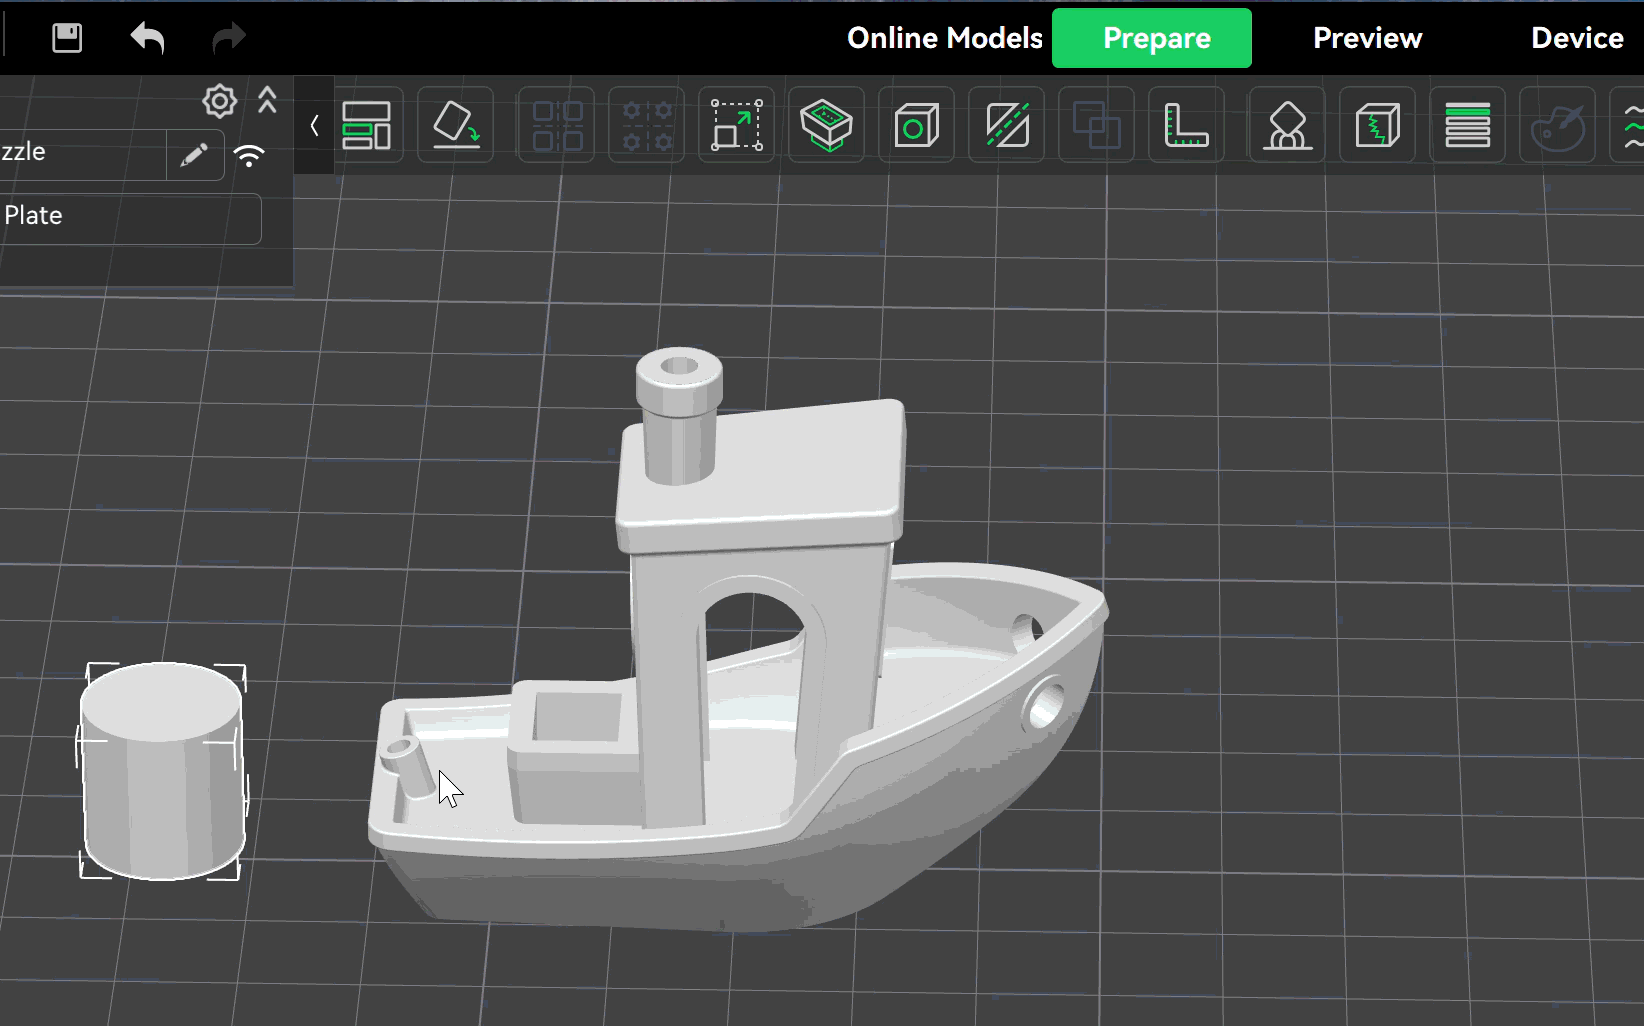
Task: Open the Plate dropdown field
Action: click(x=130, y=218)
